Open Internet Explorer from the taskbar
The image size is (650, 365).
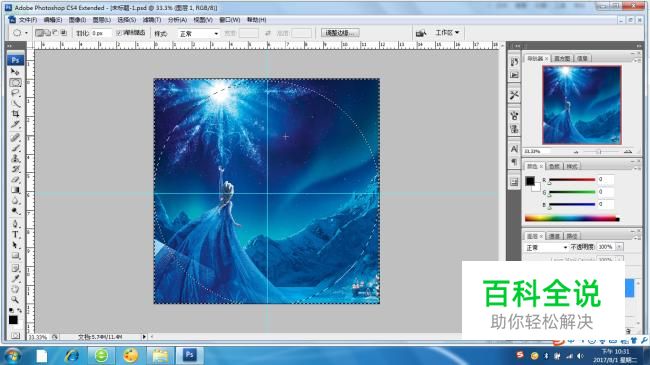tap(72, 355)
